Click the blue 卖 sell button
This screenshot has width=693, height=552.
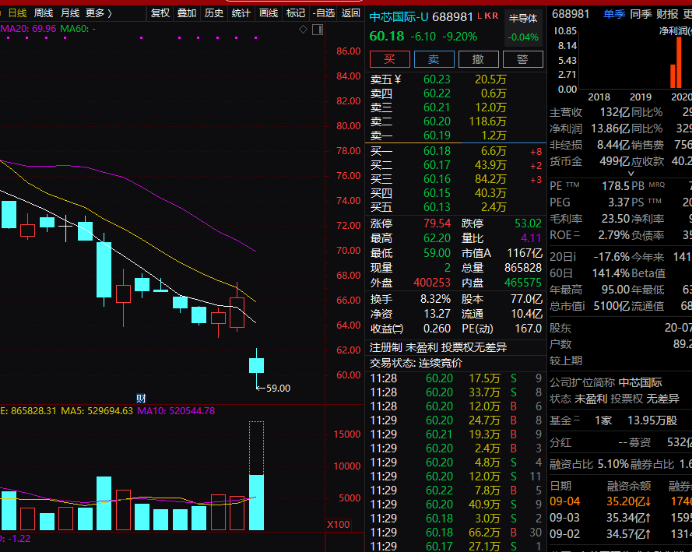point(434,59)
